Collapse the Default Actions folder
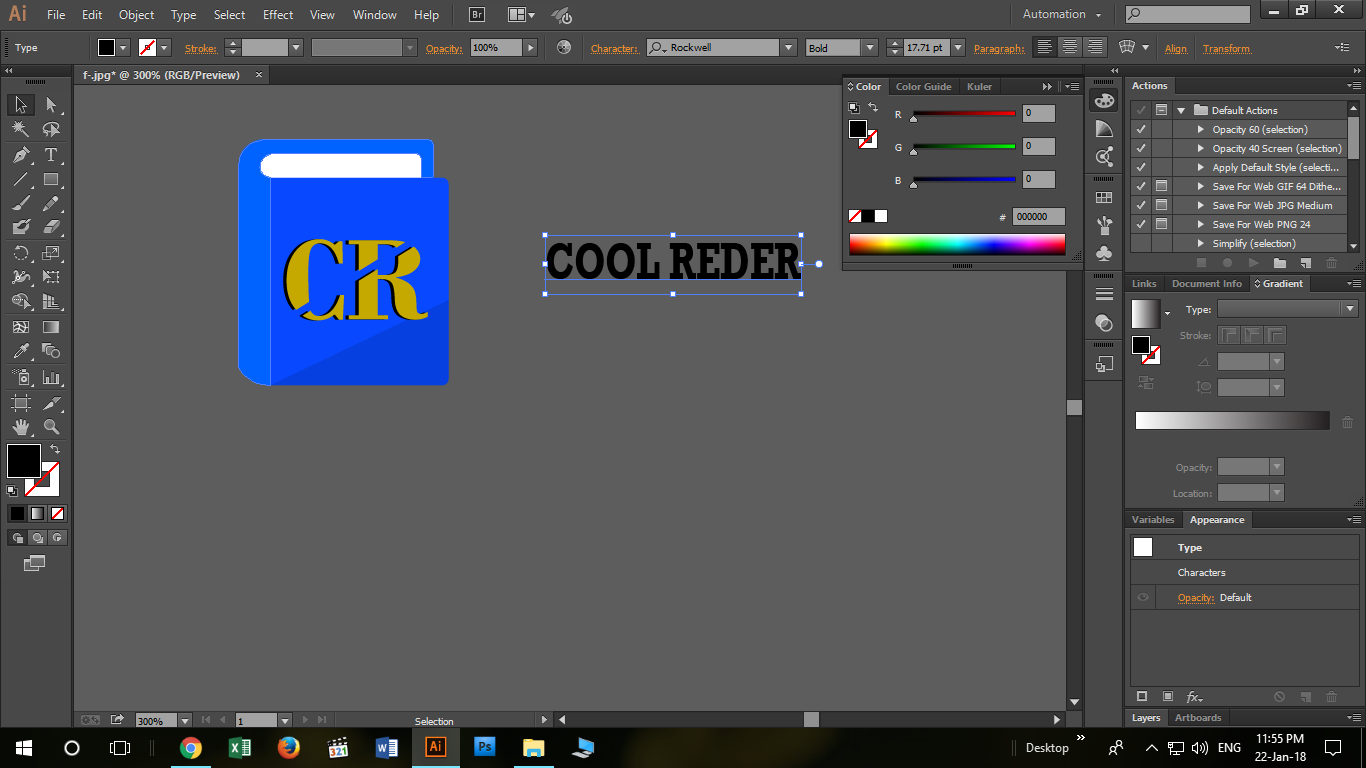1366x768 pixels. [1181, 111]
